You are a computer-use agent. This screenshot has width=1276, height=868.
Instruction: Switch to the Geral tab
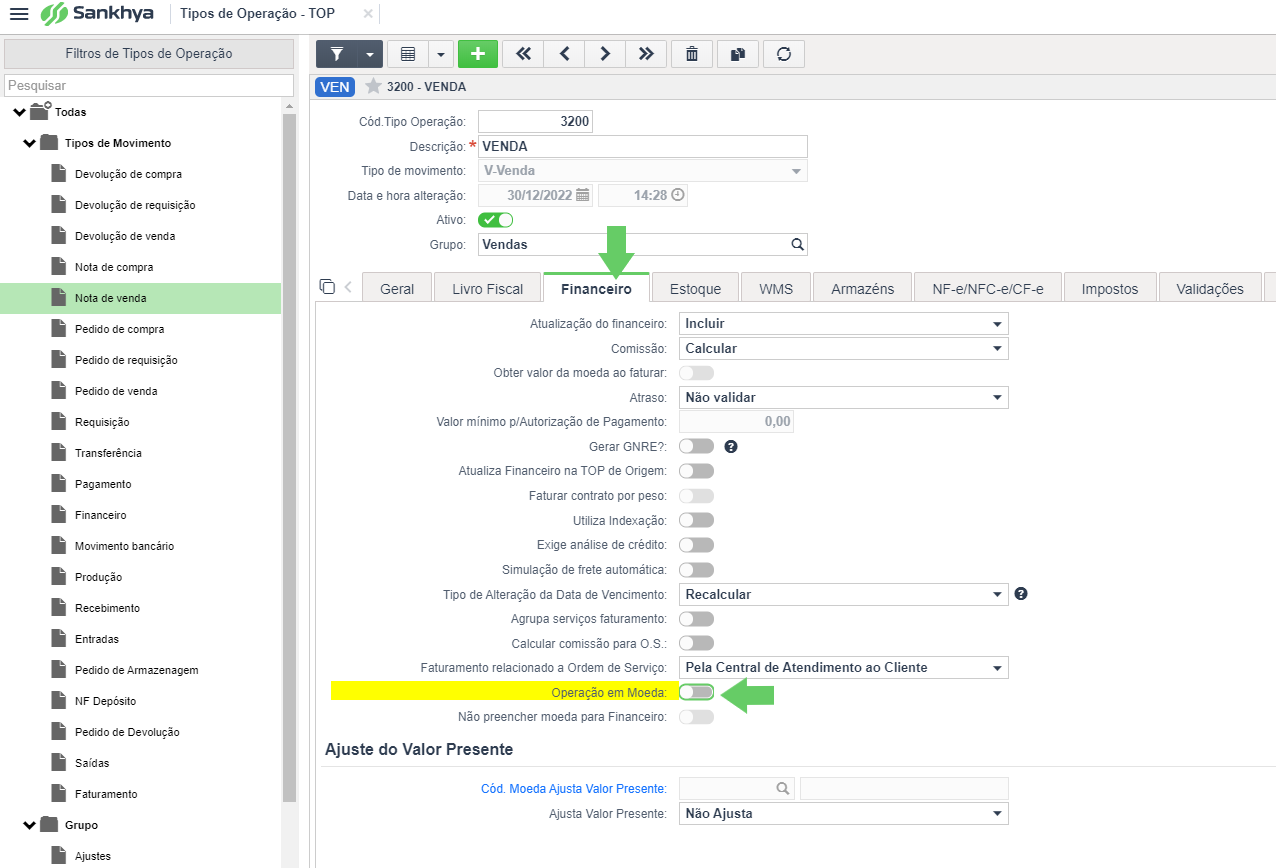397,288
